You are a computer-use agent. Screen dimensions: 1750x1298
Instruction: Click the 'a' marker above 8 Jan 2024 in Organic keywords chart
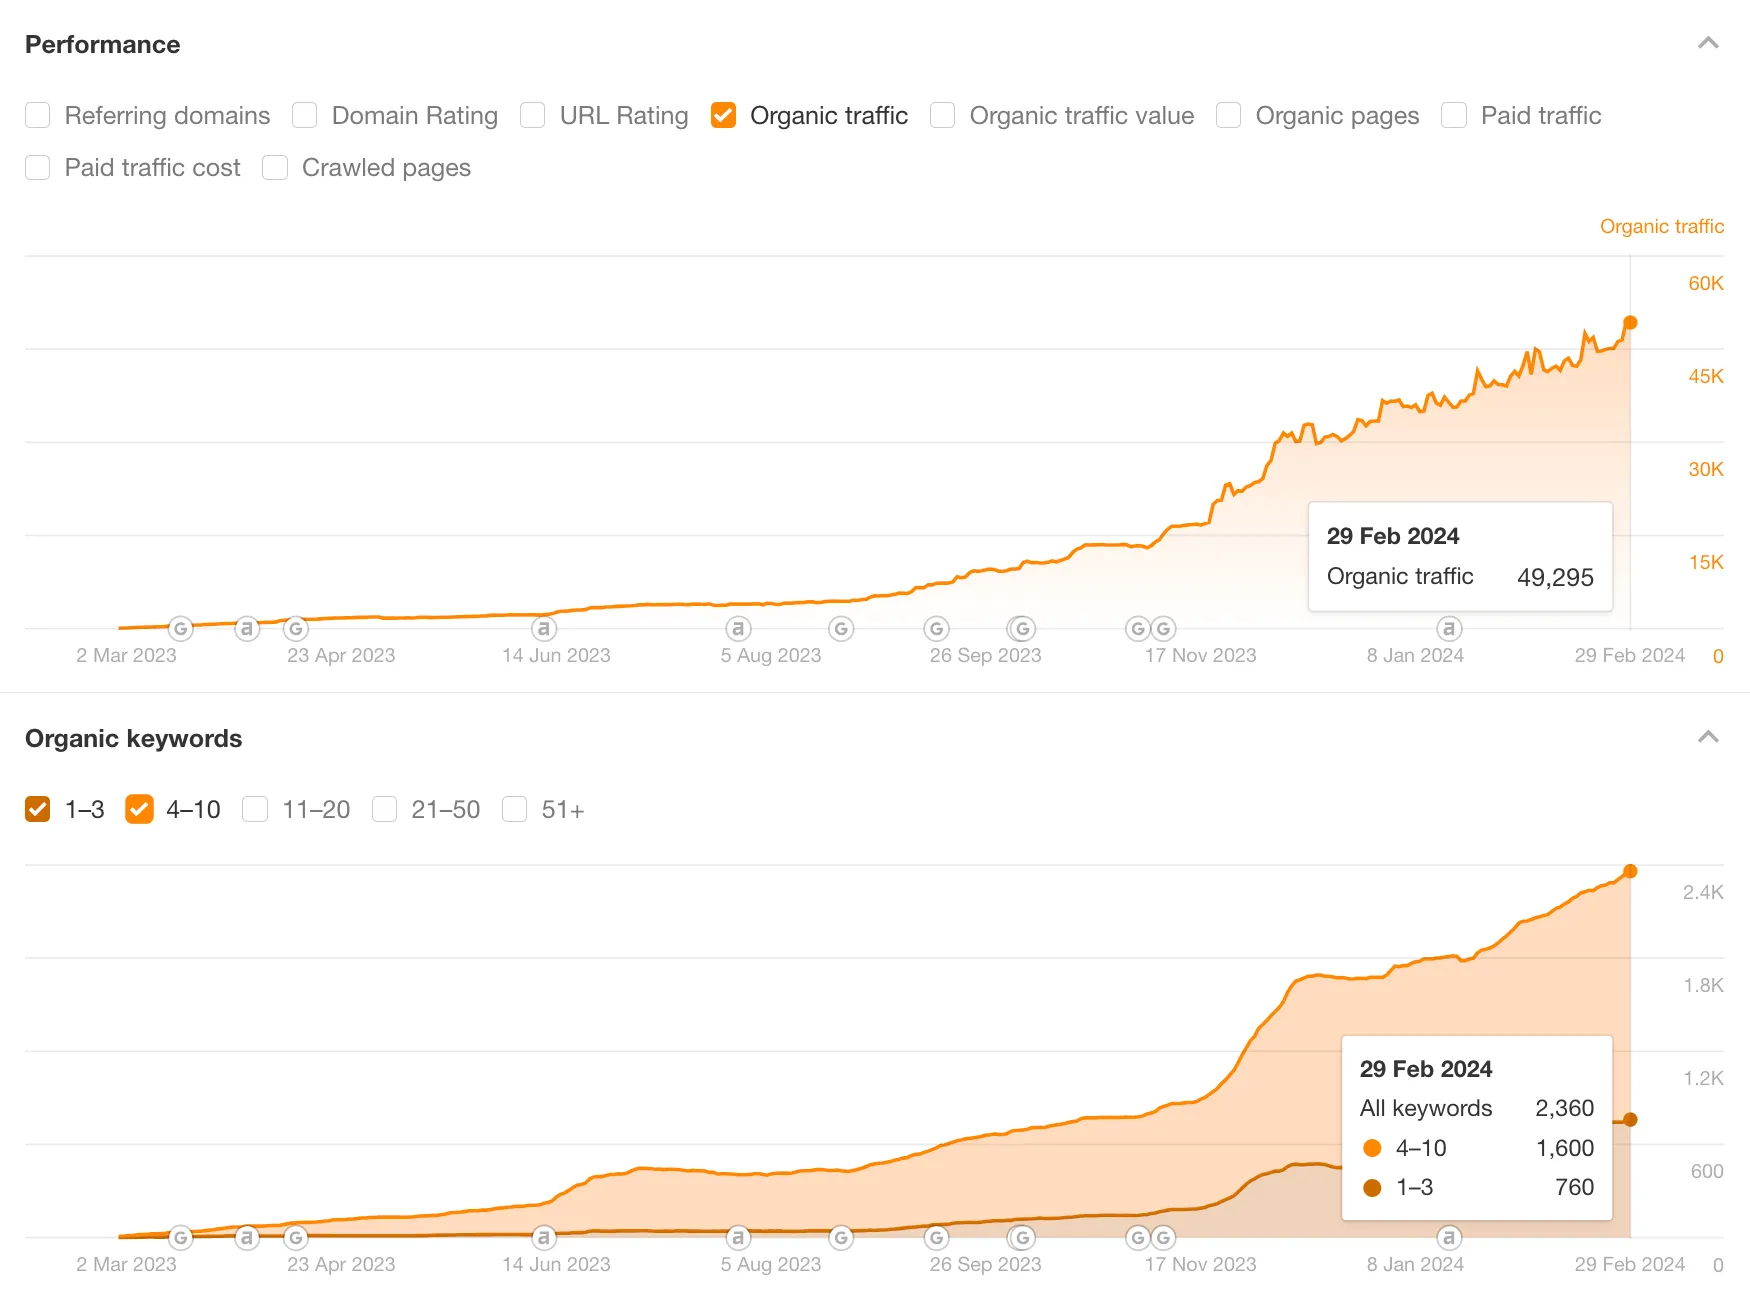point(1449,1238)
